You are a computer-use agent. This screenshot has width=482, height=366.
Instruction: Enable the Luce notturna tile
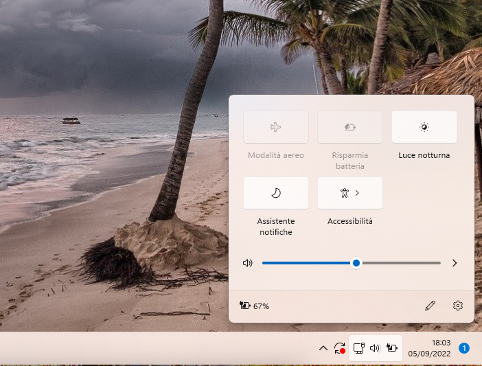coord(424,127)
